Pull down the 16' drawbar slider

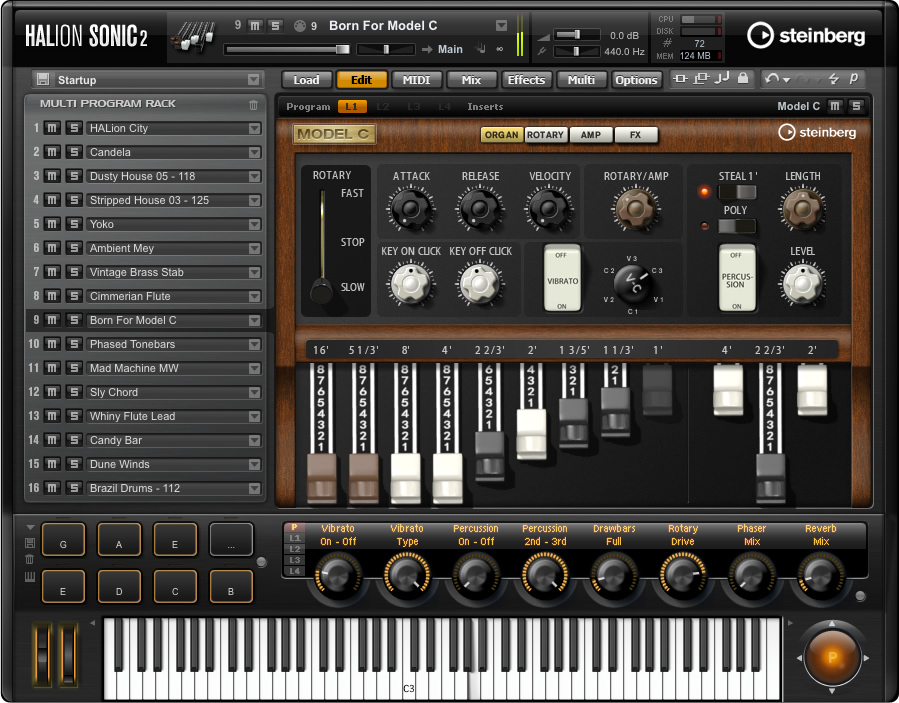[323, 480]
